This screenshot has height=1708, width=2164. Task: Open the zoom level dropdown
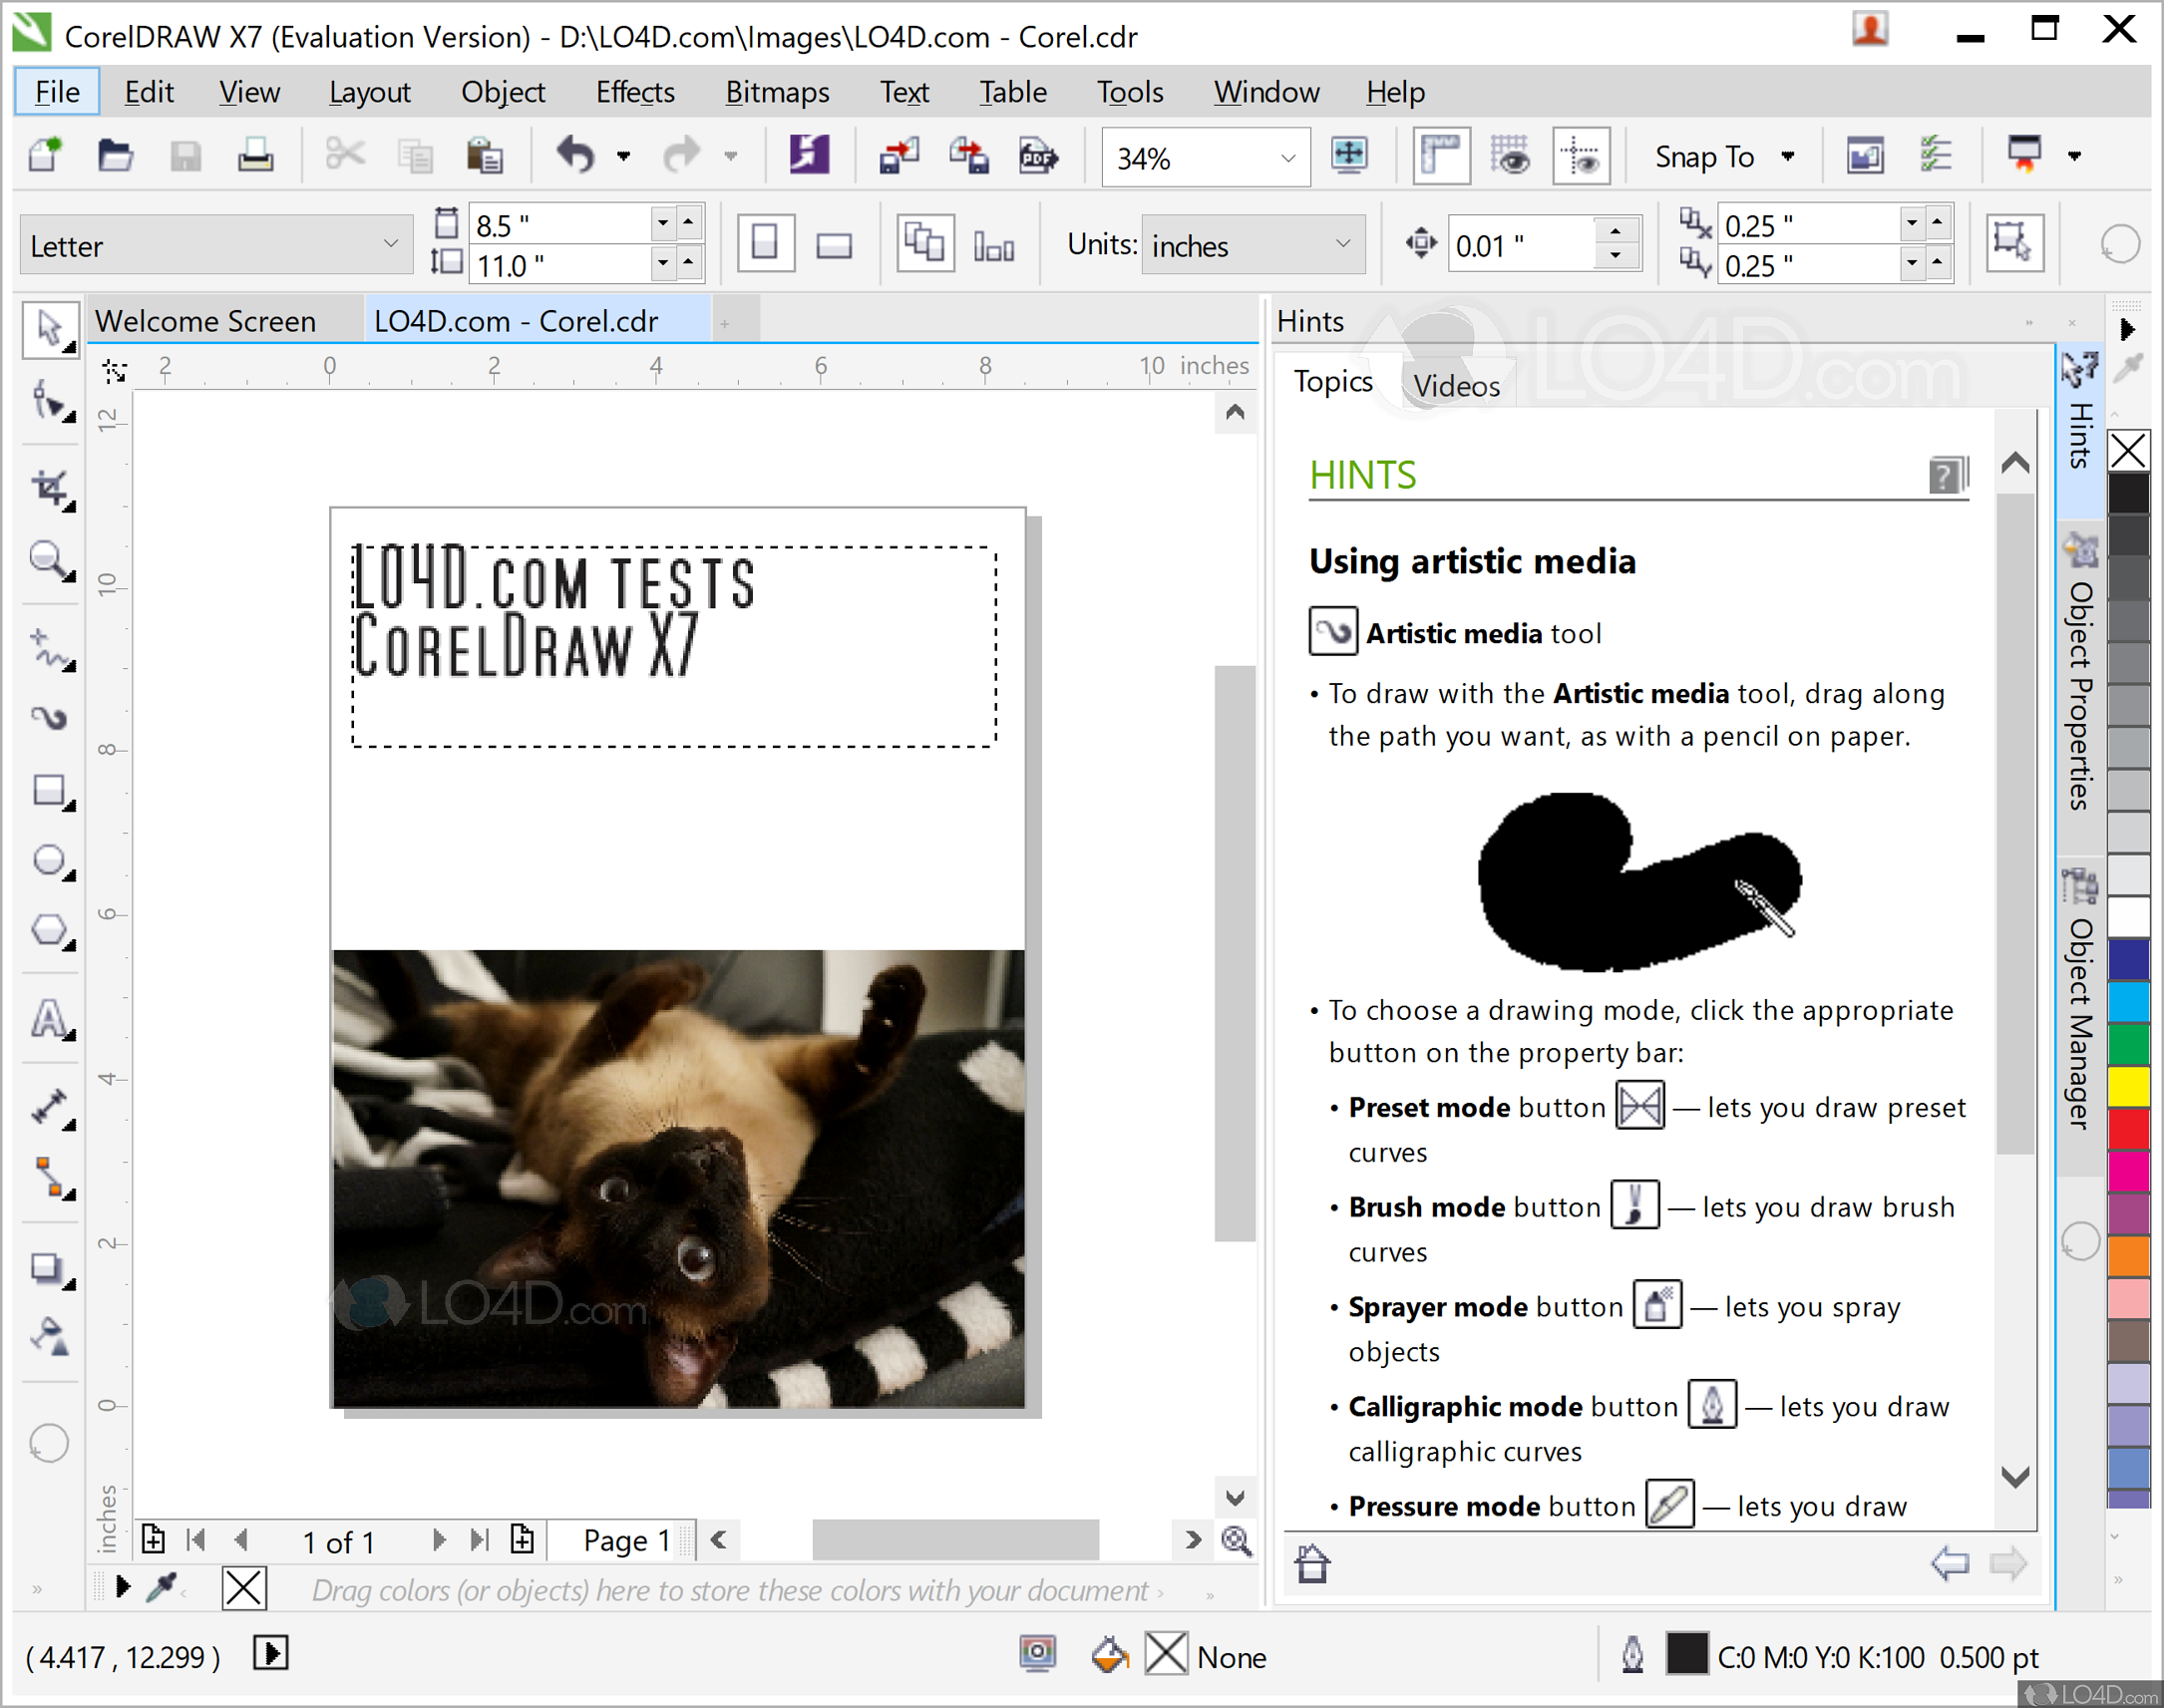(x=1288, y=158)
